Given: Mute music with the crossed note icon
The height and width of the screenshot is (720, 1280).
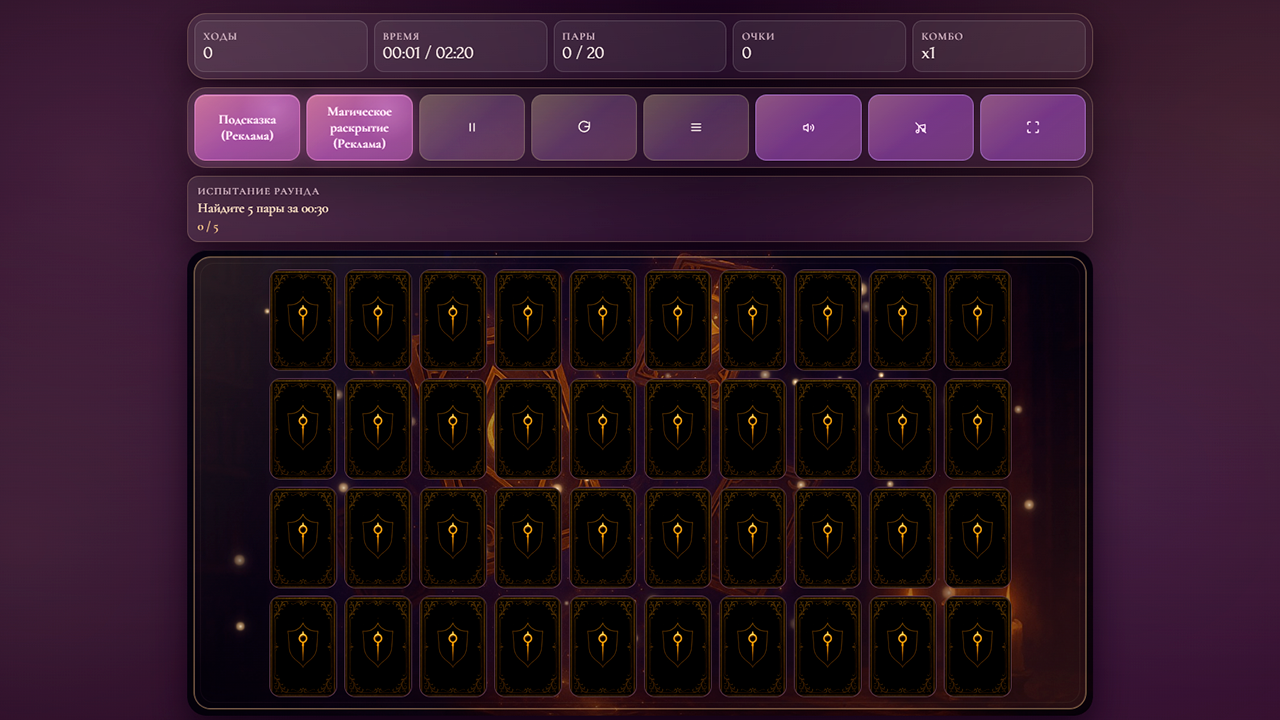Looking at the screenshot, I should pyautogui.click(x=921, y=127).
